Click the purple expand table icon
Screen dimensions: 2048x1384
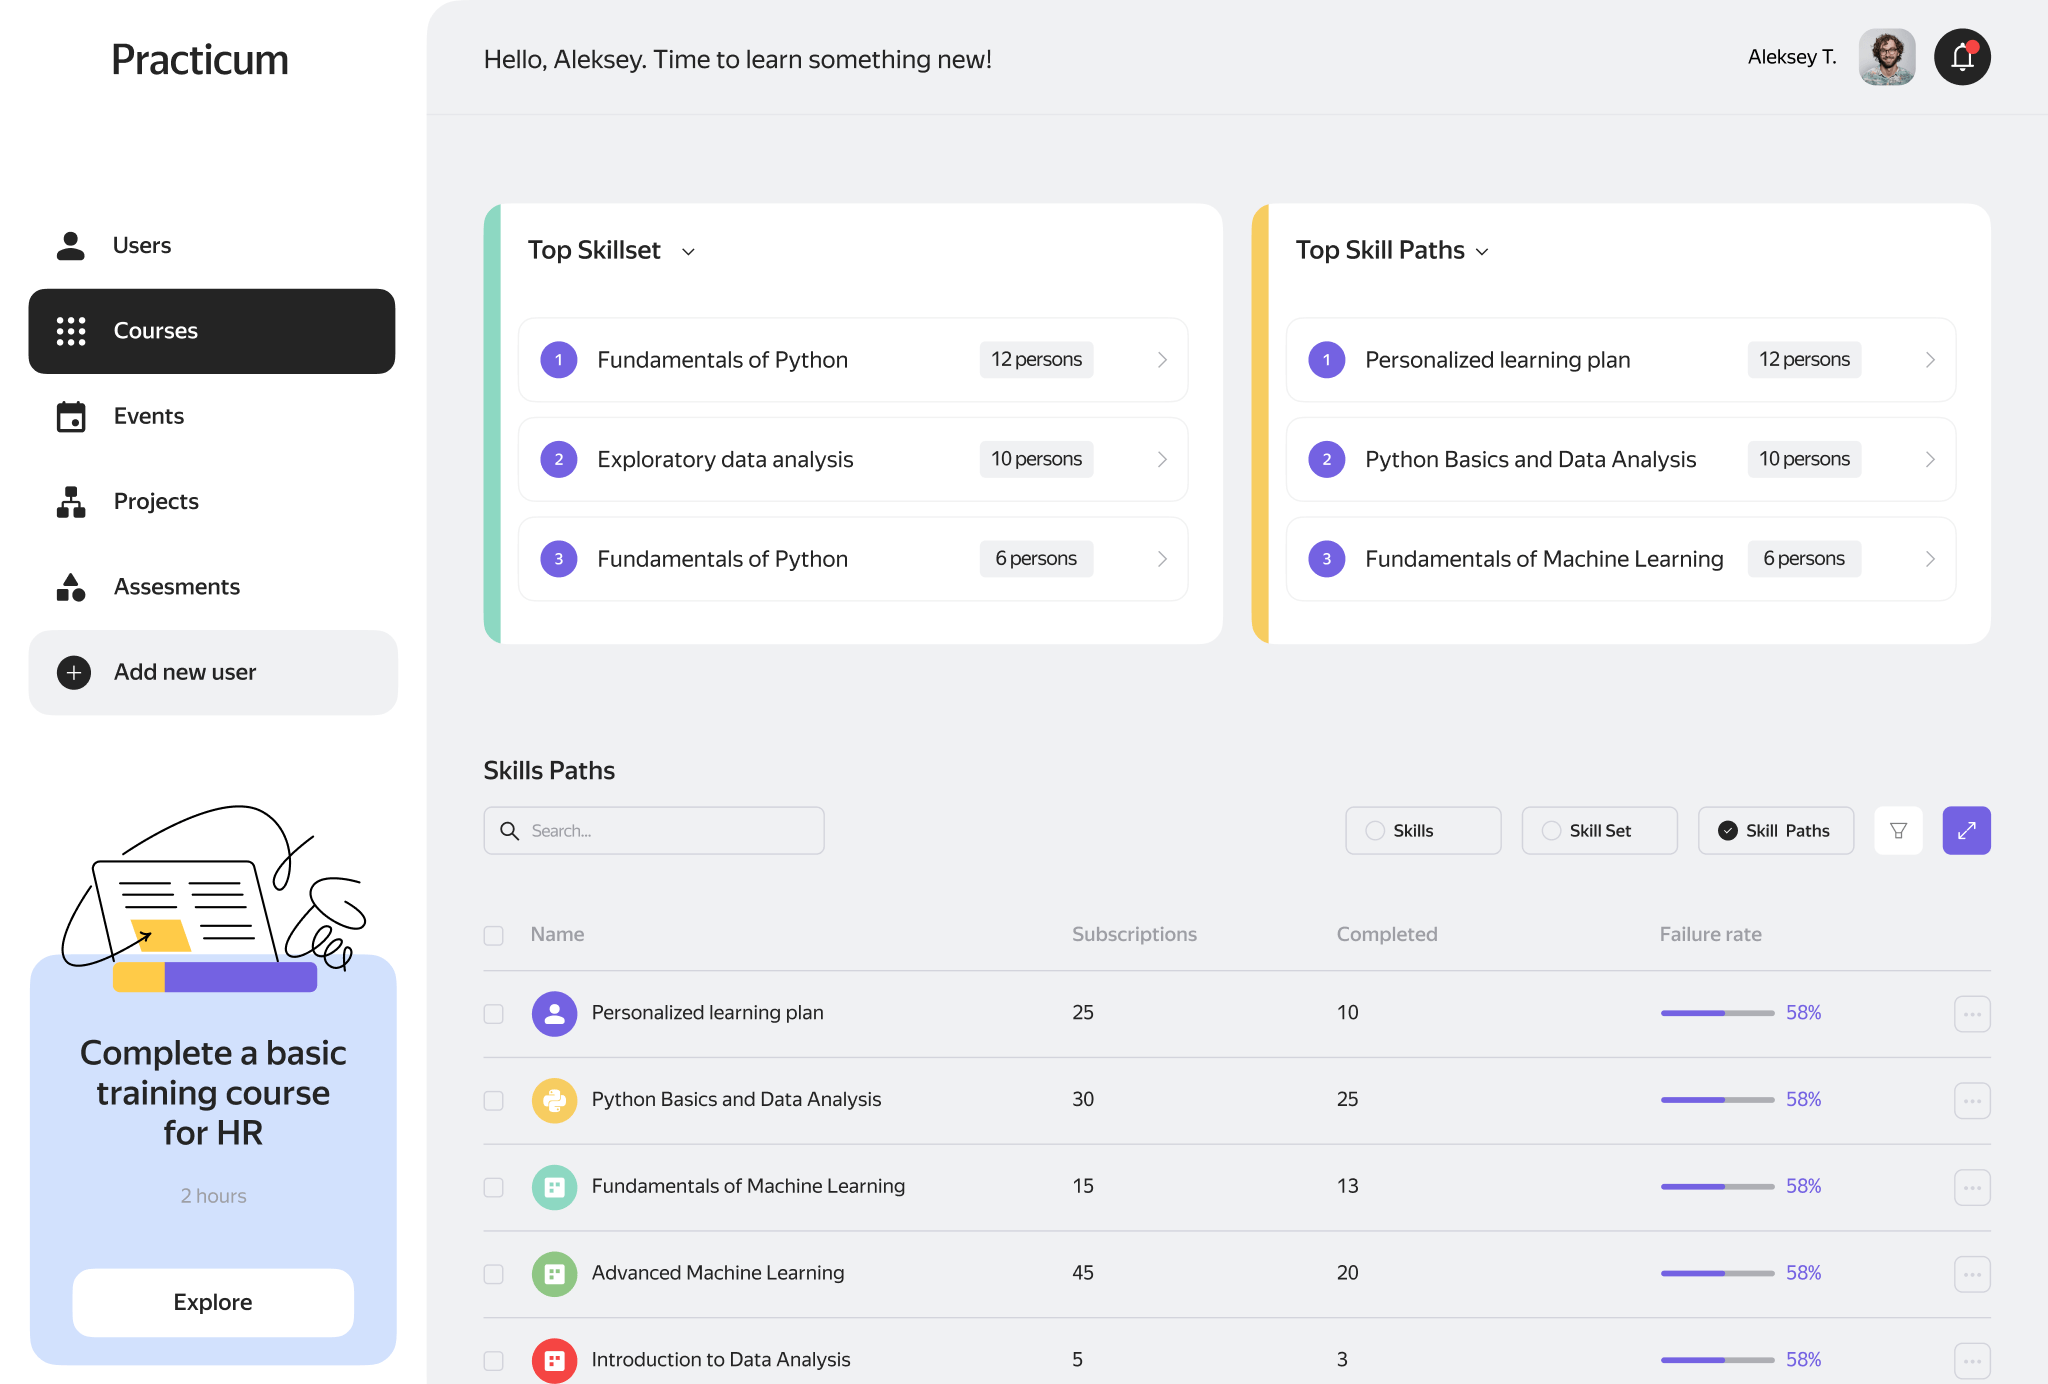[x=1966, y=830]
